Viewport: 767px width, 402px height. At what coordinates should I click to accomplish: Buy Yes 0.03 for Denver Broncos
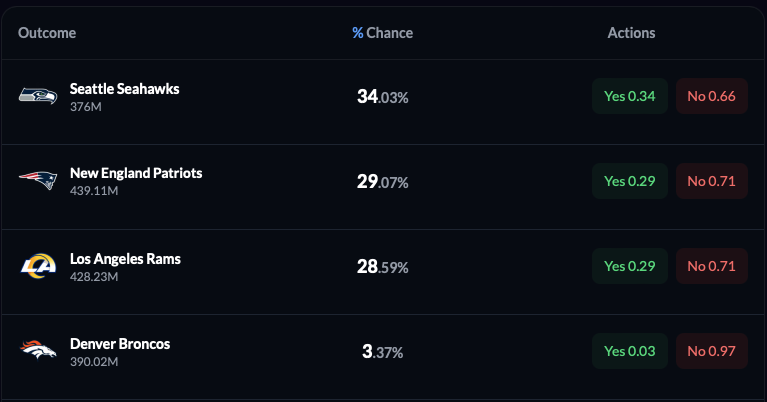tap(629, 351)
